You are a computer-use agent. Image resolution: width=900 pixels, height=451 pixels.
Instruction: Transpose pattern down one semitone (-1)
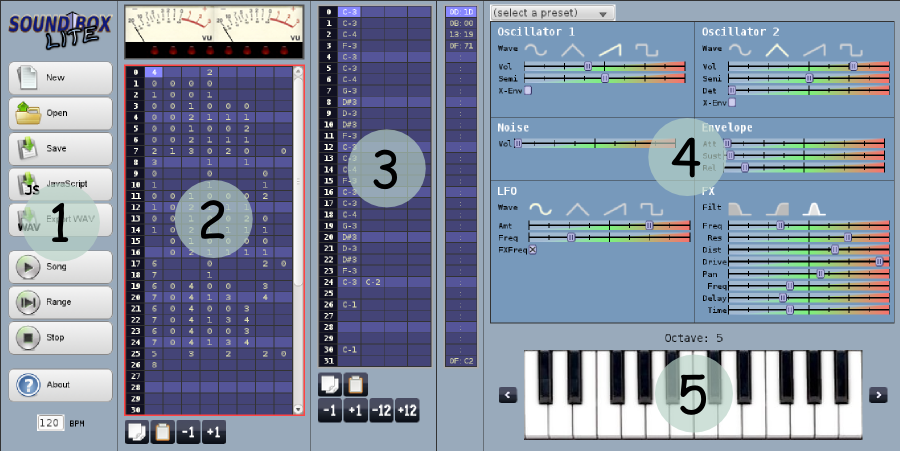click(330, 411)
